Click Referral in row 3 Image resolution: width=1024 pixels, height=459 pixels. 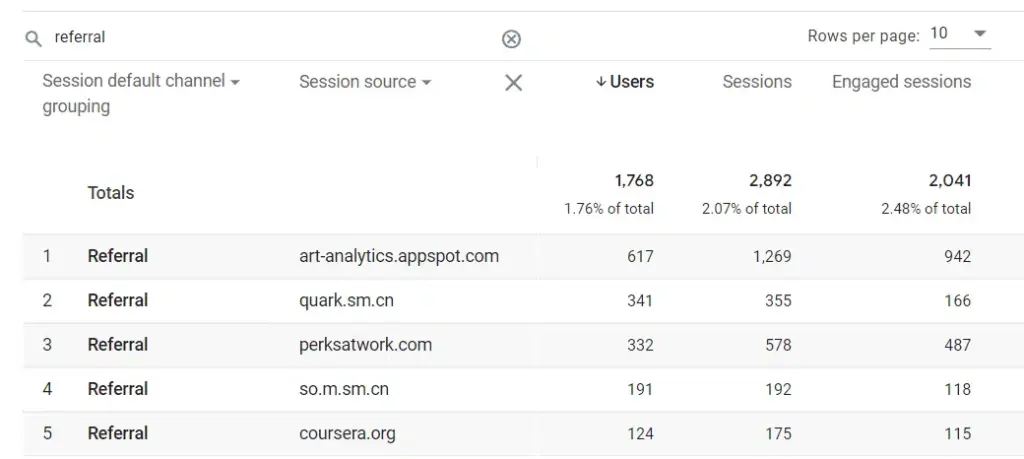[x=118, y=344]
